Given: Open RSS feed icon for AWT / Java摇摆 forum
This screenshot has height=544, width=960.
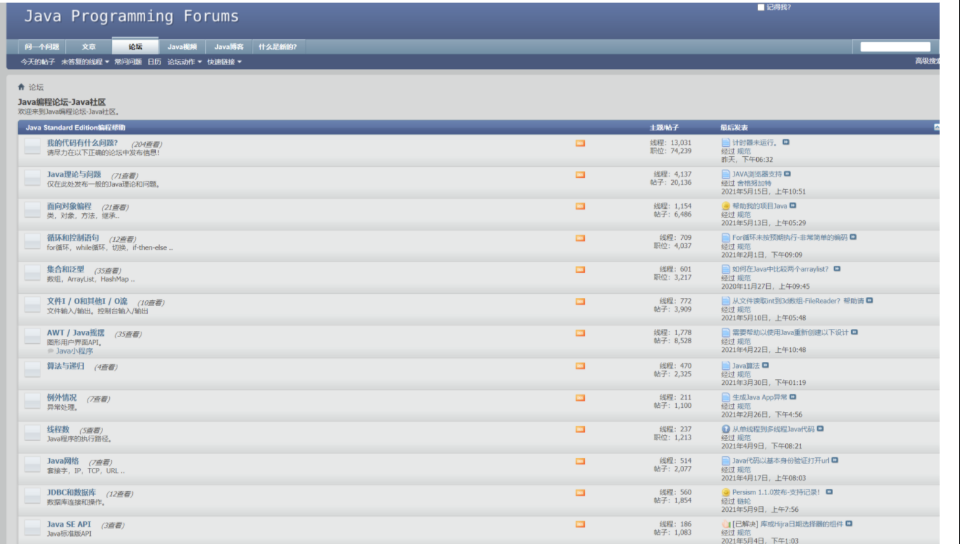Looking at the screenshot, I should (580, 333).
